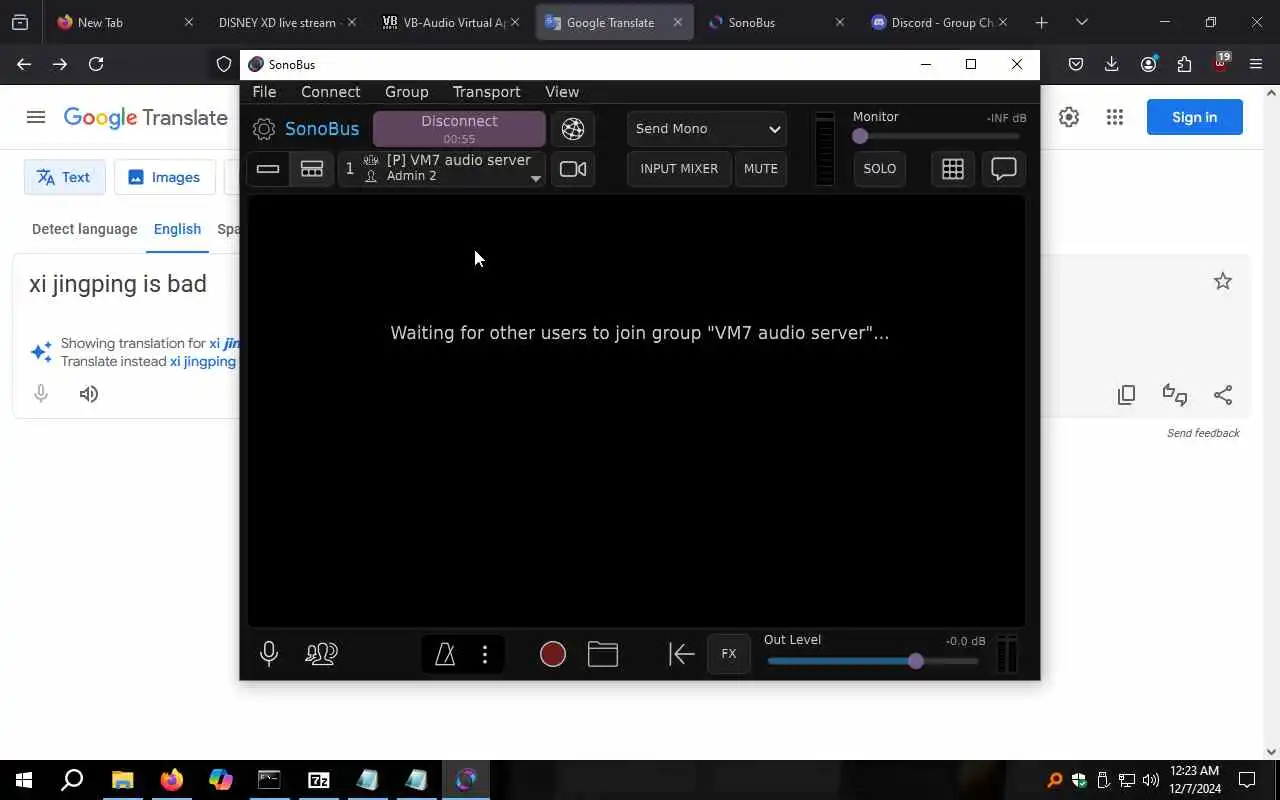Reload the Google Translate page

click(96, 64)
